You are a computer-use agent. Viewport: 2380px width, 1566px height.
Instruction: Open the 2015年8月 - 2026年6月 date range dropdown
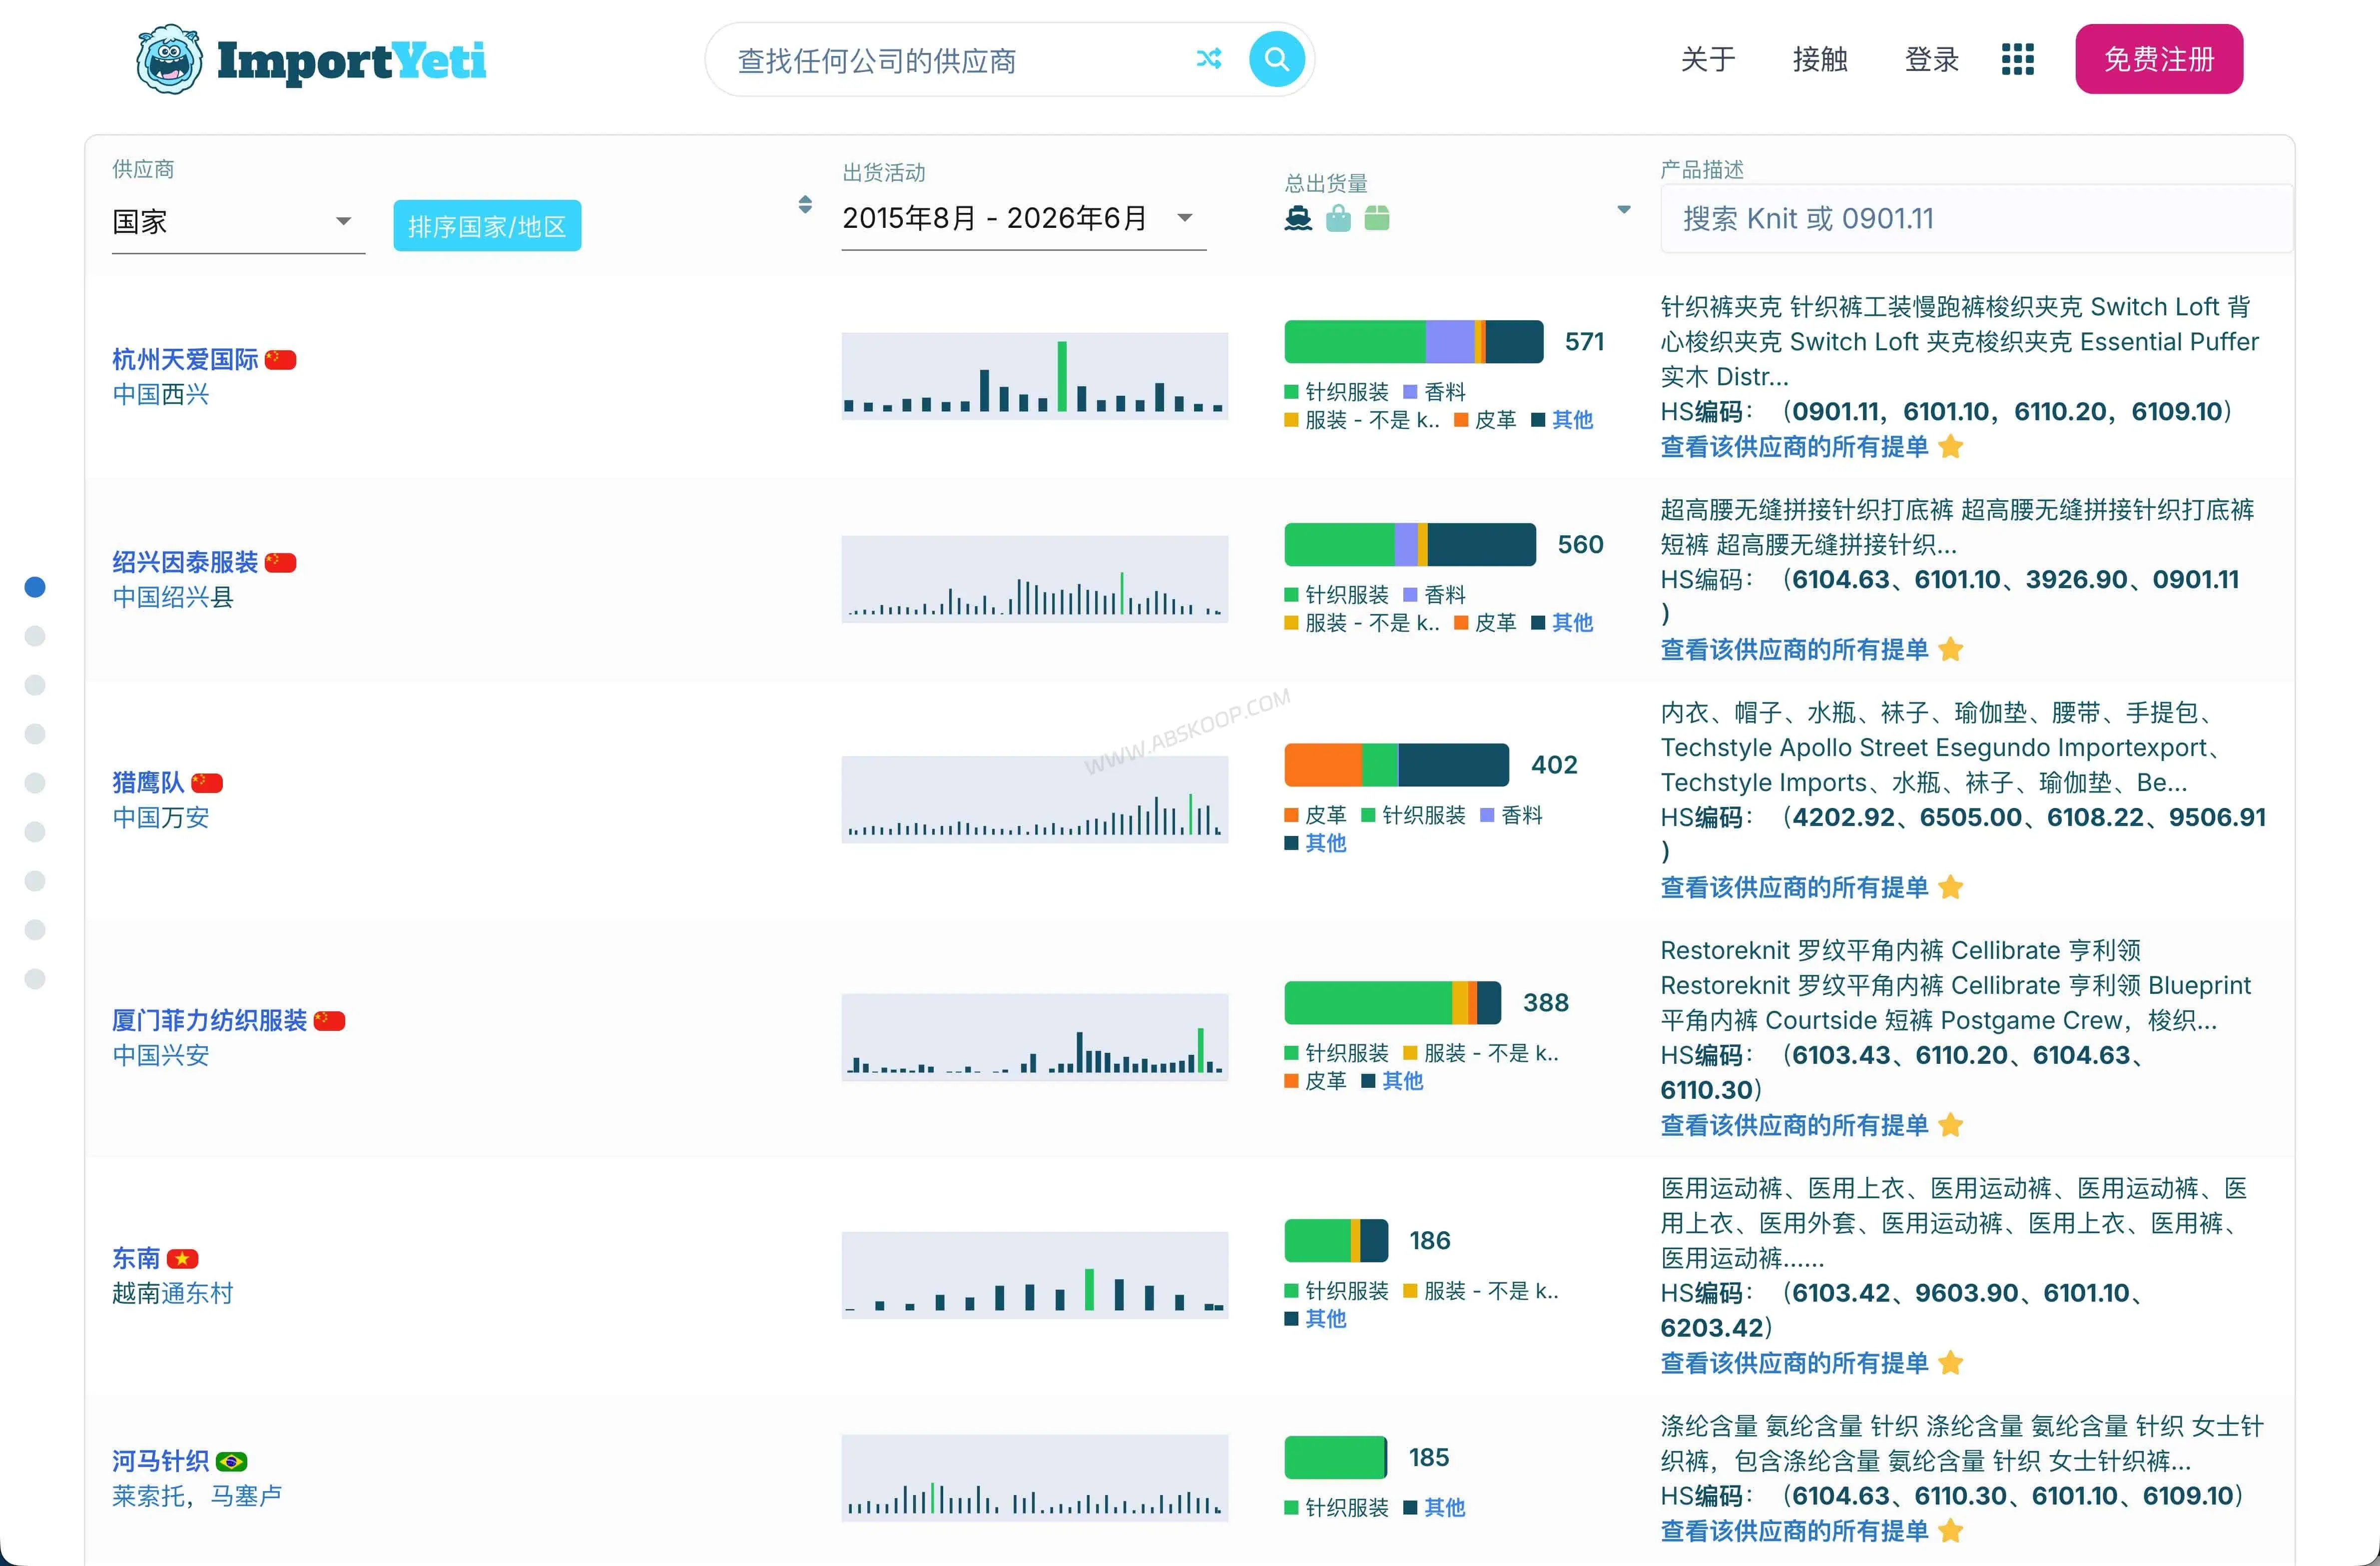(1023, 218)
